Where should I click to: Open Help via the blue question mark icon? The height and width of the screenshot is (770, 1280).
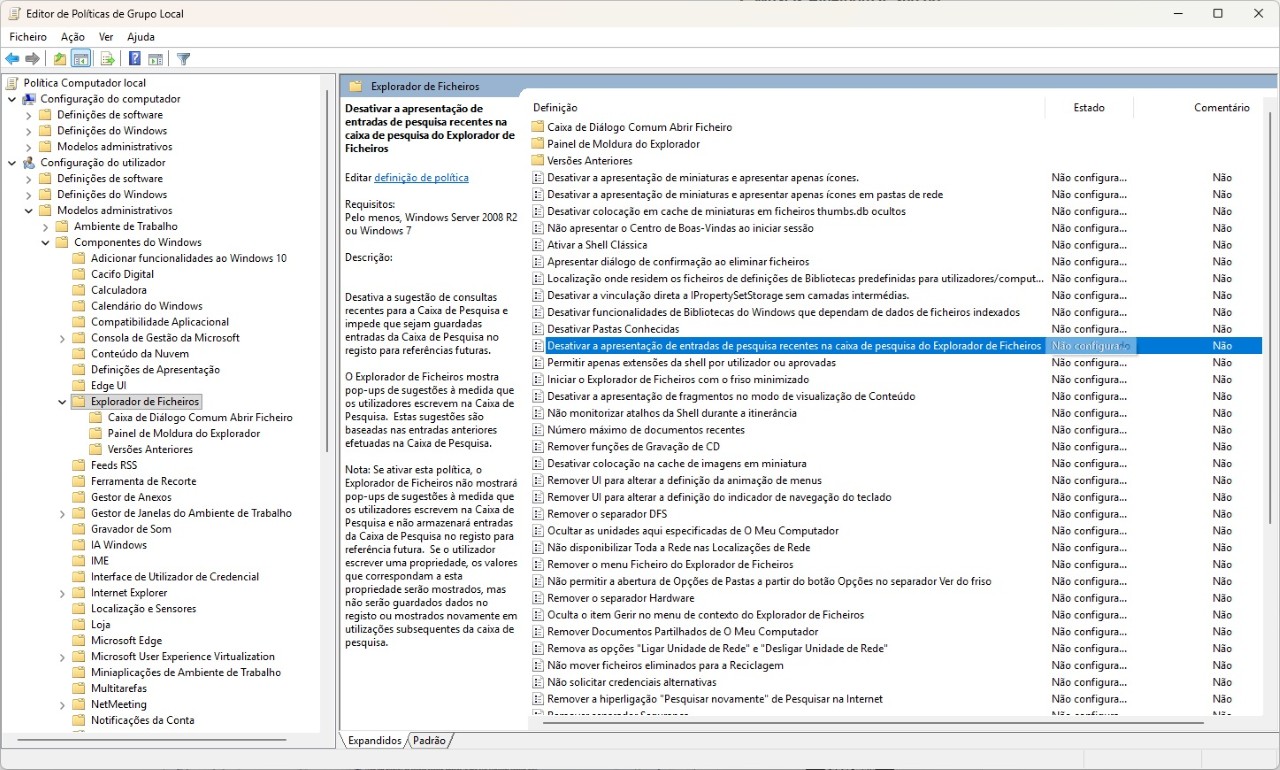point(134,59)
